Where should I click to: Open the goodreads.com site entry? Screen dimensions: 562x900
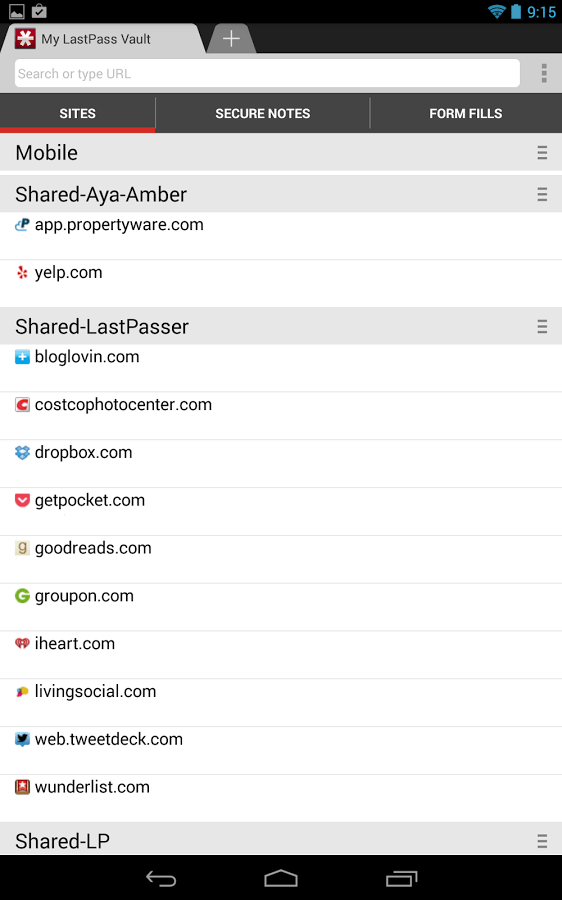281,560
